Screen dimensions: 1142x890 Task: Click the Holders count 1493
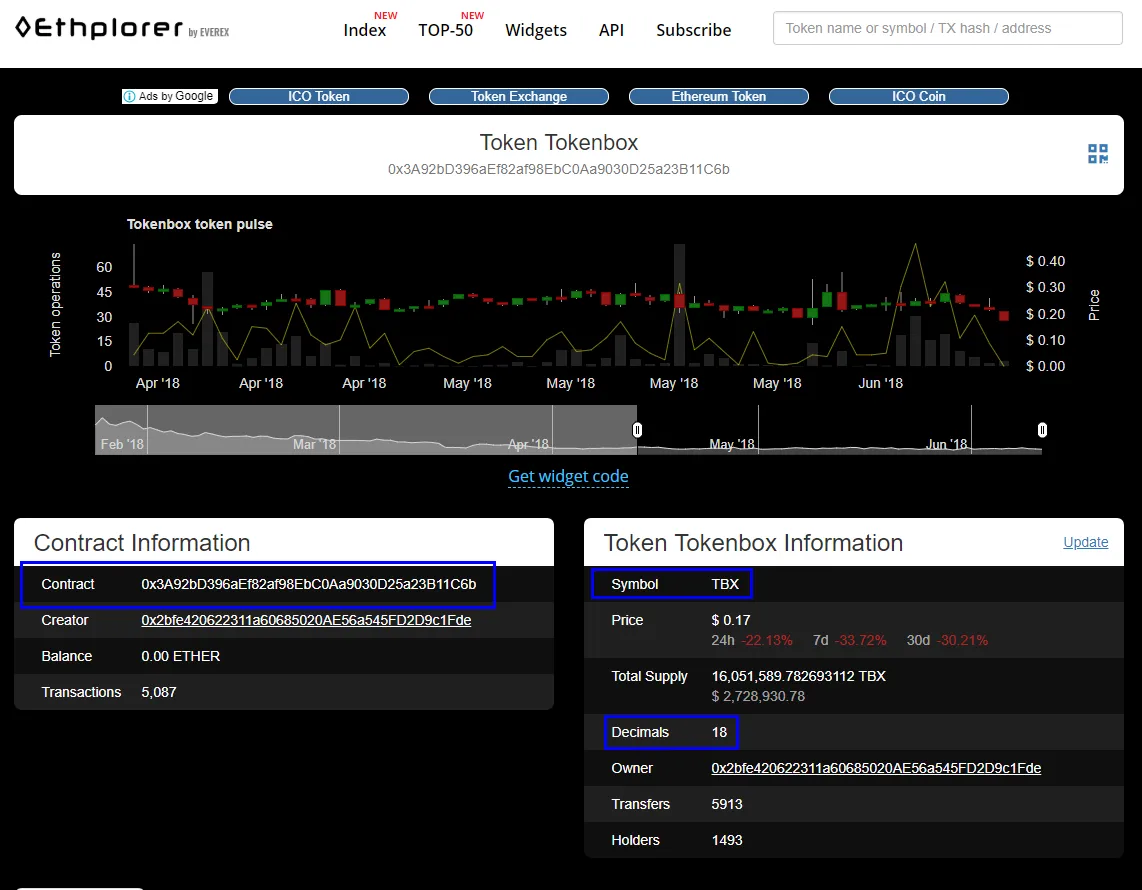click(x=727, y=840)
